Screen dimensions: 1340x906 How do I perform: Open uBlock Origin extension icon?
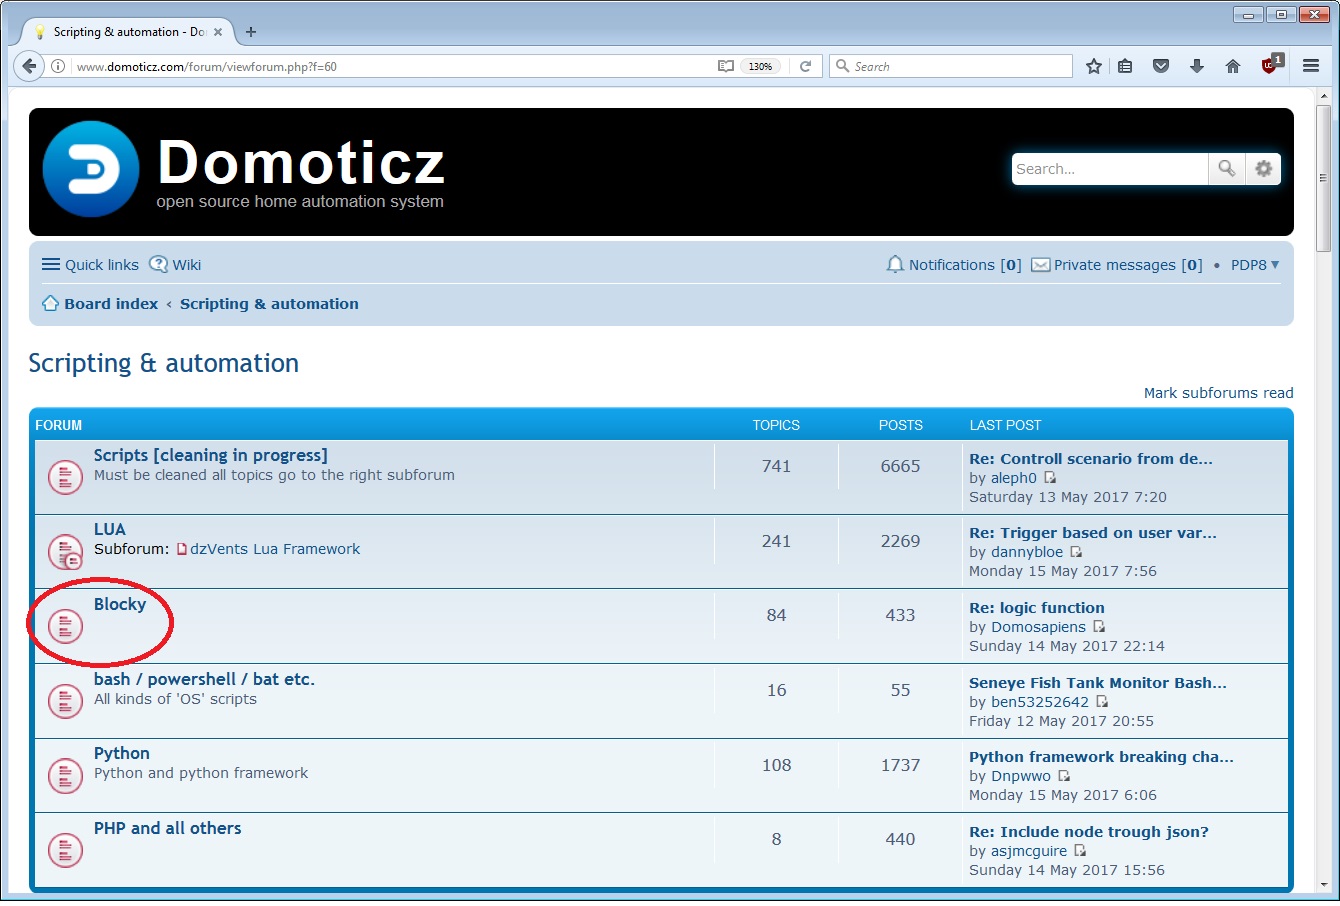click(1271, 64)
